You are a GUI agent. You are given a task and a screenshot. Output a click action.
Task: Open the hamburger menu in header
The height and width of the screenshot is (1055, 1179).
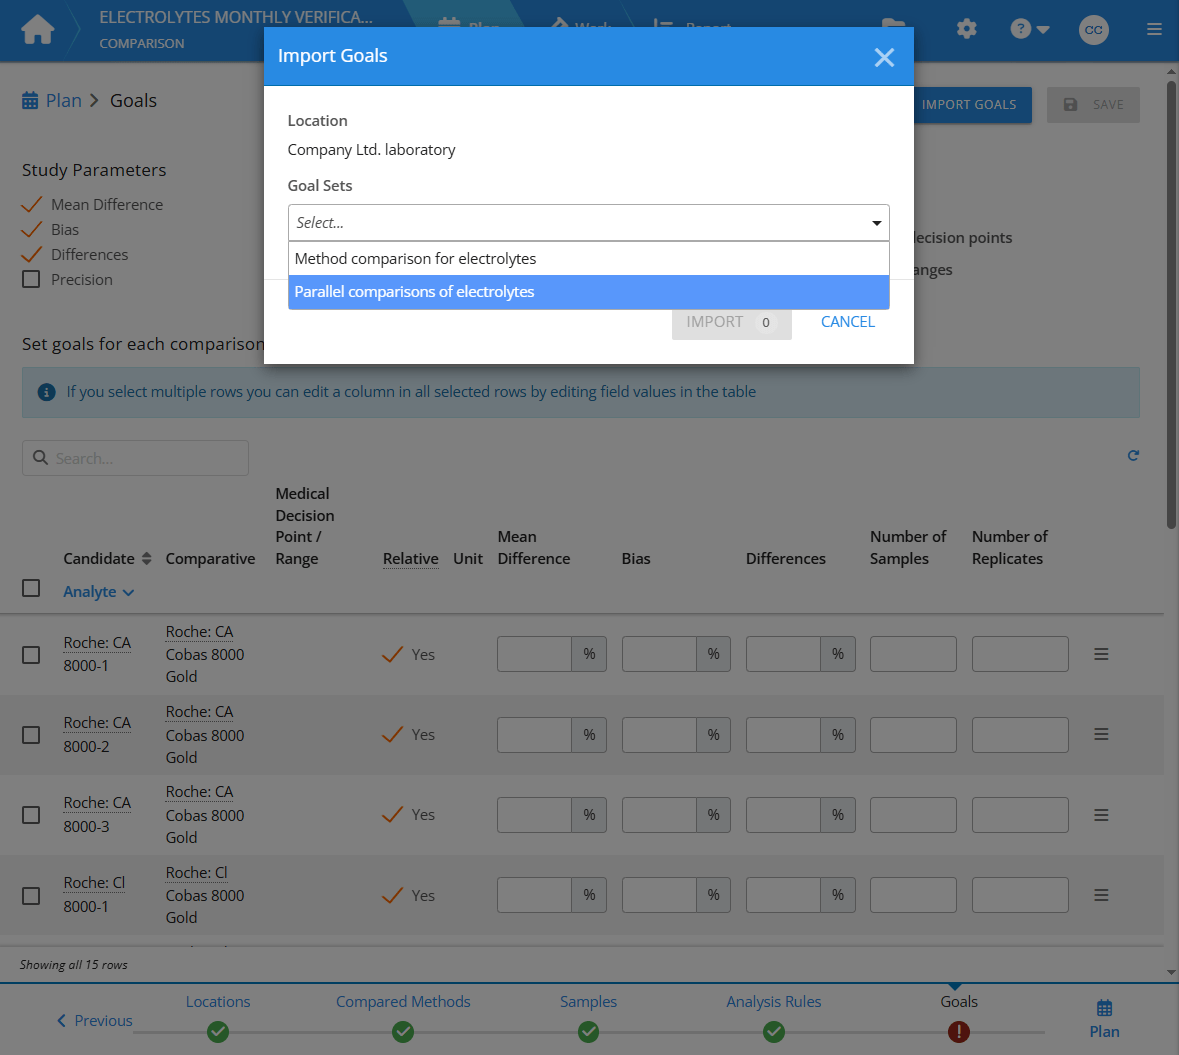pos(1154,30)
